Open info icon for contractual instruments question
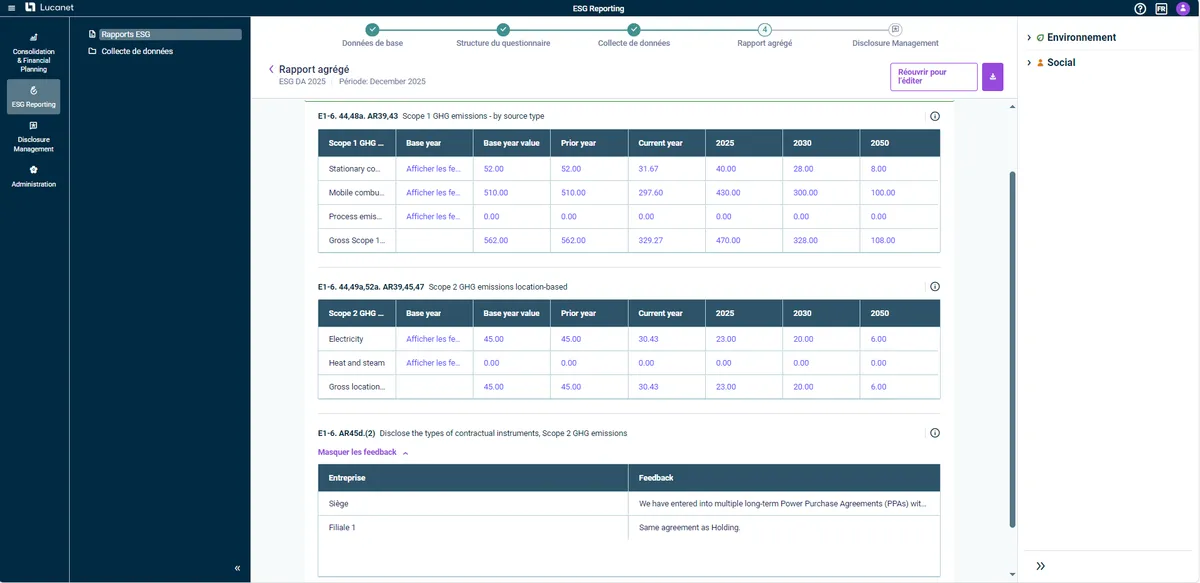 coord(935,433)
